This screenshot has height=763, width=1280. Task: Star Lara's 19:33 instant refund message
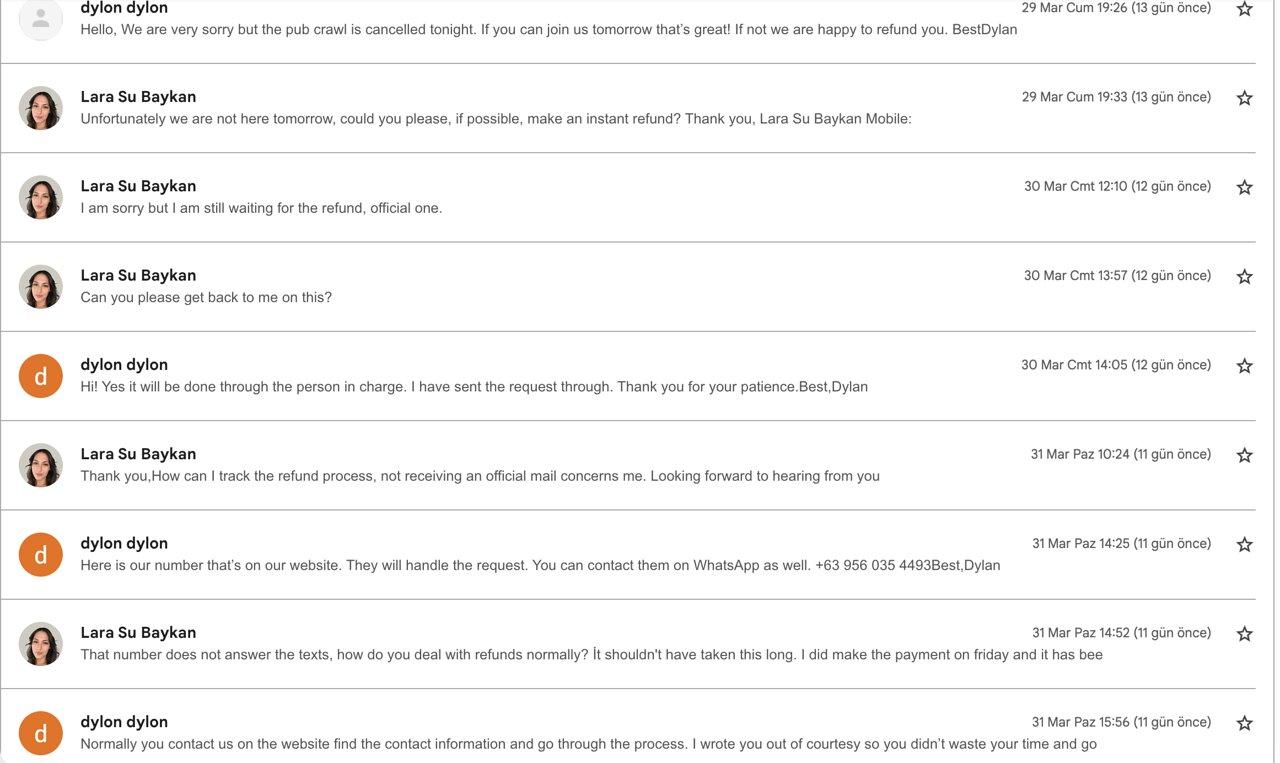[1244, 98]
